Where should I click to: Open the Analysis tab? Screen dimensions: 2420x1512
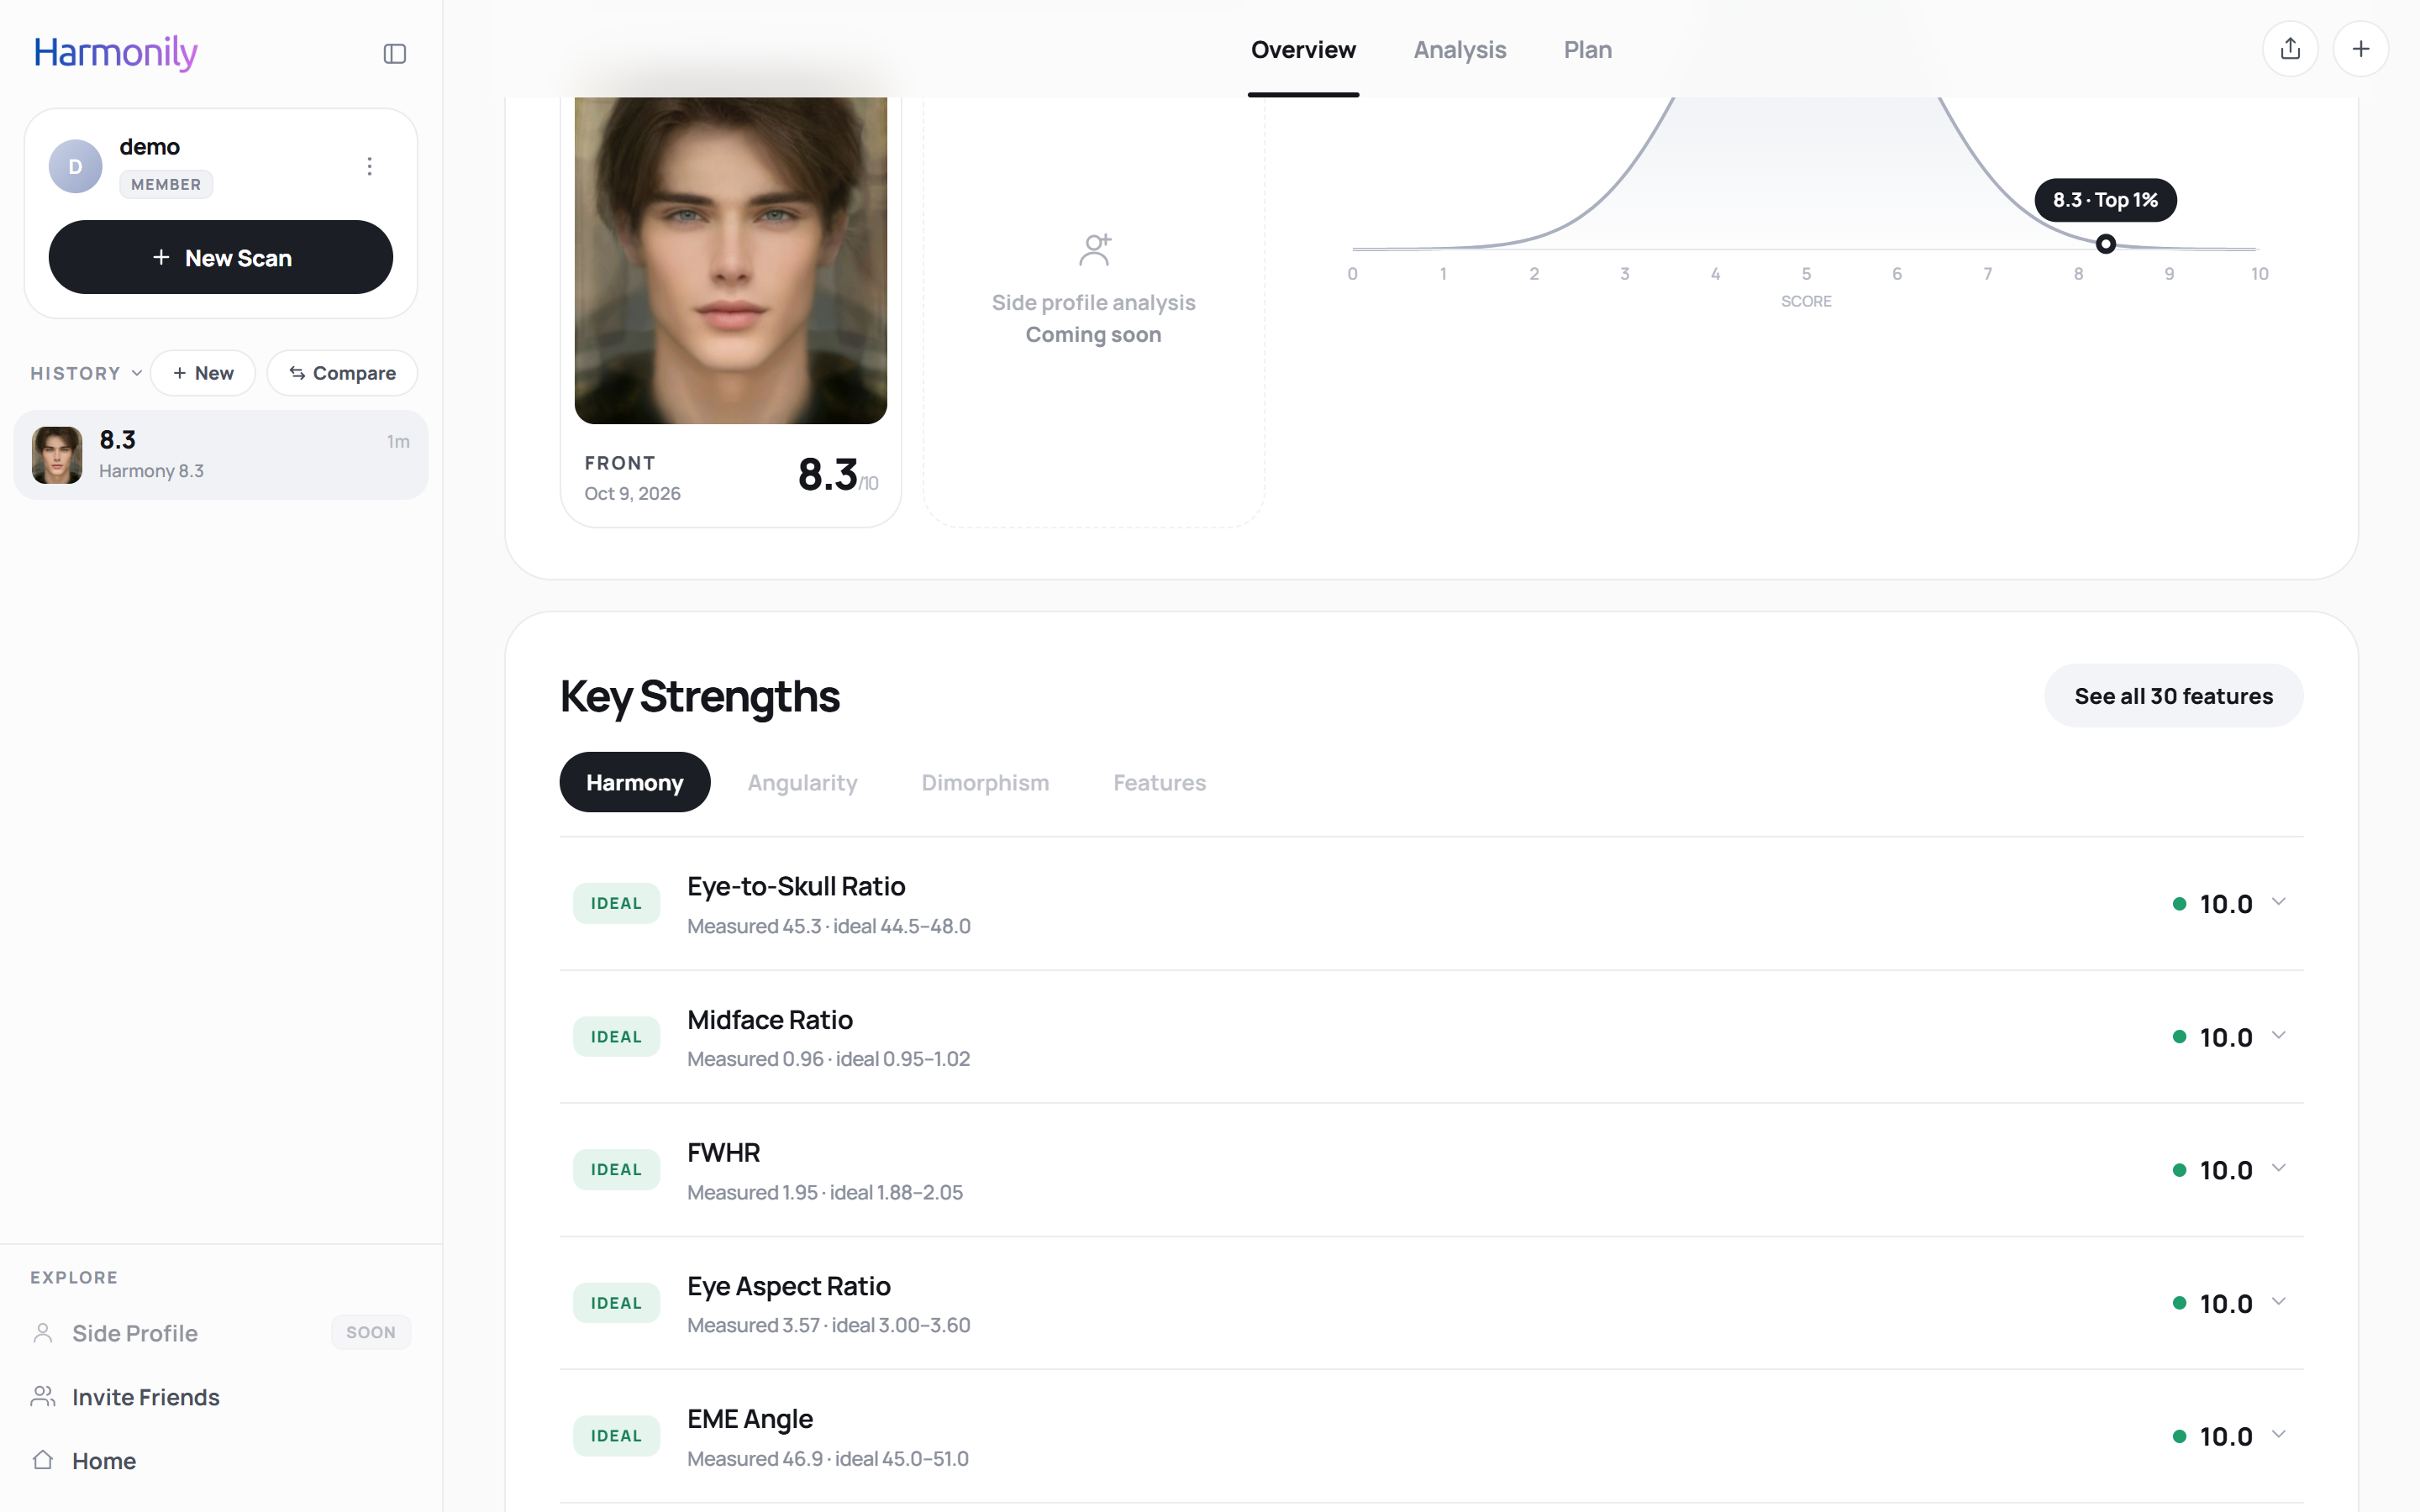coord(1459,50)
